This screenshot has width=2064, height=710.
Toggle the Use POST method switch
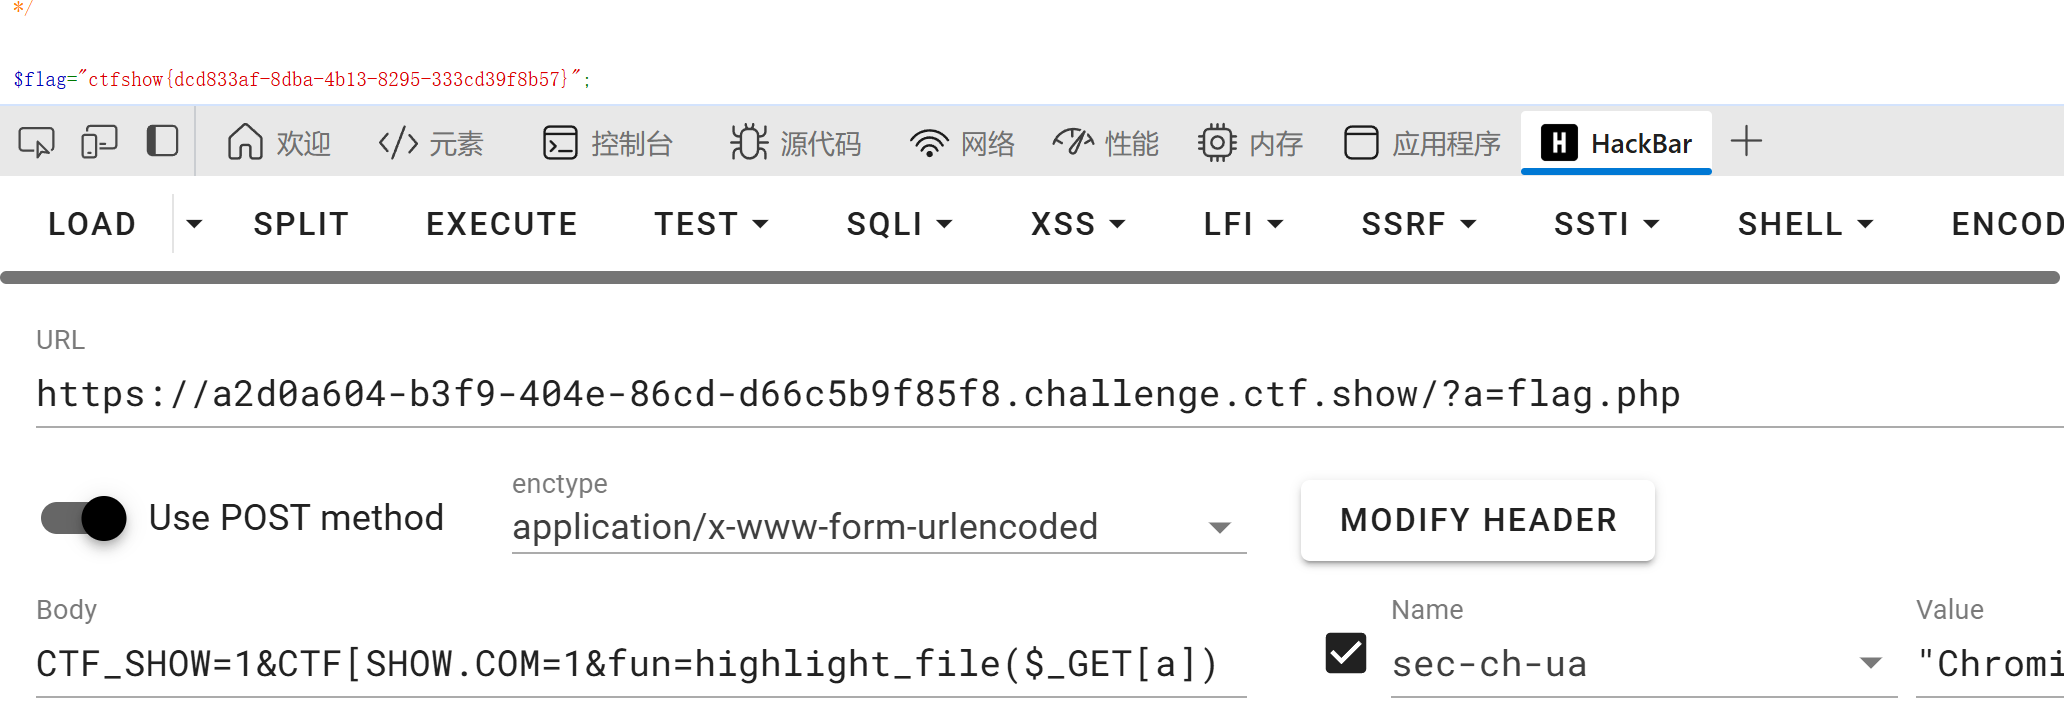84,518
